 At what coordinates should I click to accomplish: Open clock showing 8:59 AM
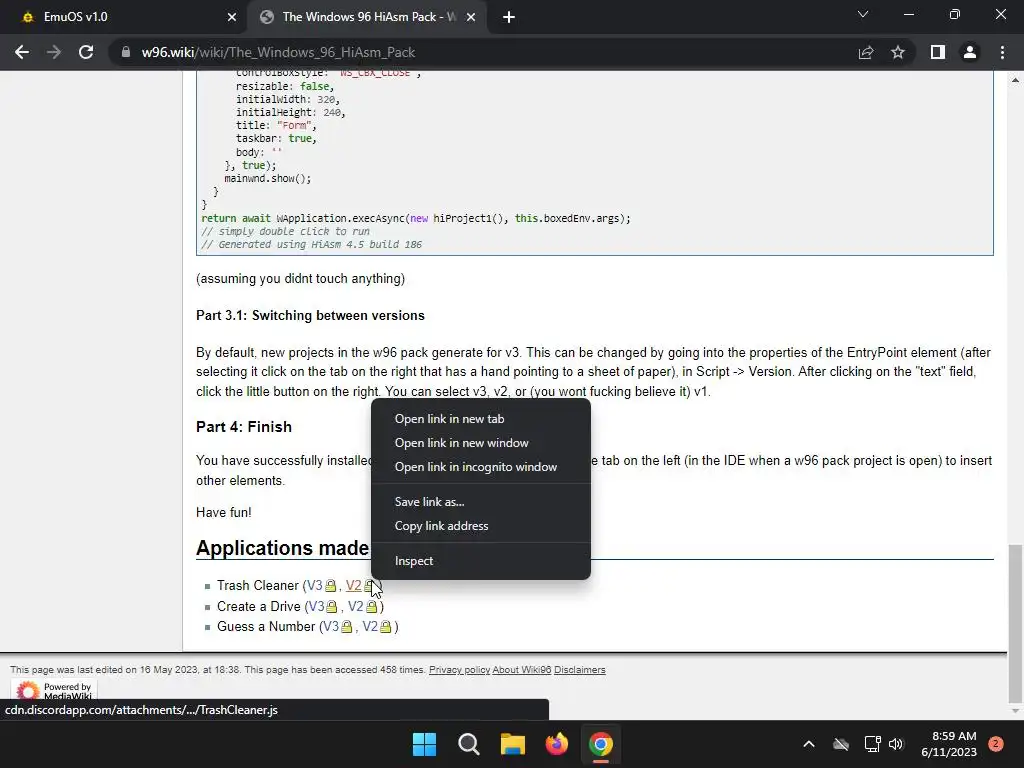click(949, 744)
